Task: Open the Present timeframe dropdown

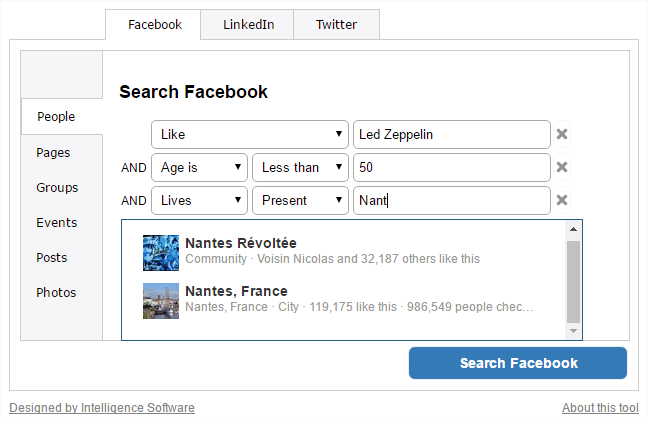Action: coord(300,200)
